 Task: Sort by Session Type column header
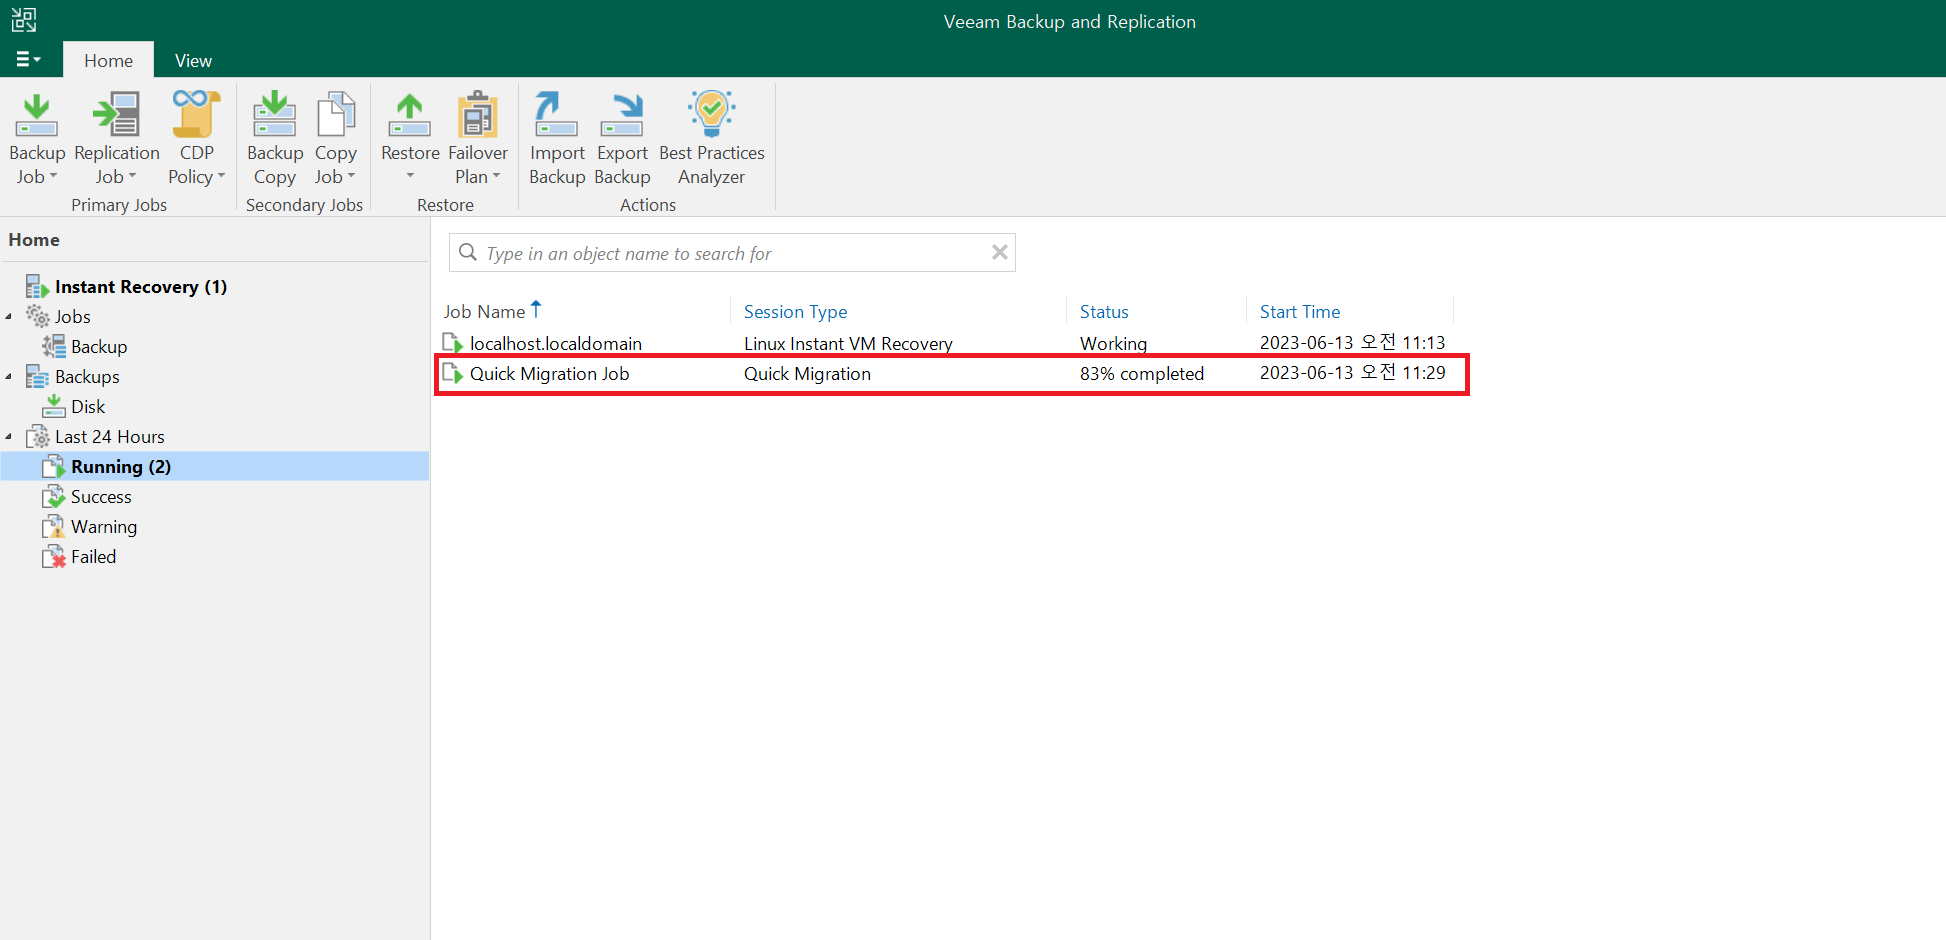[795, 312]
